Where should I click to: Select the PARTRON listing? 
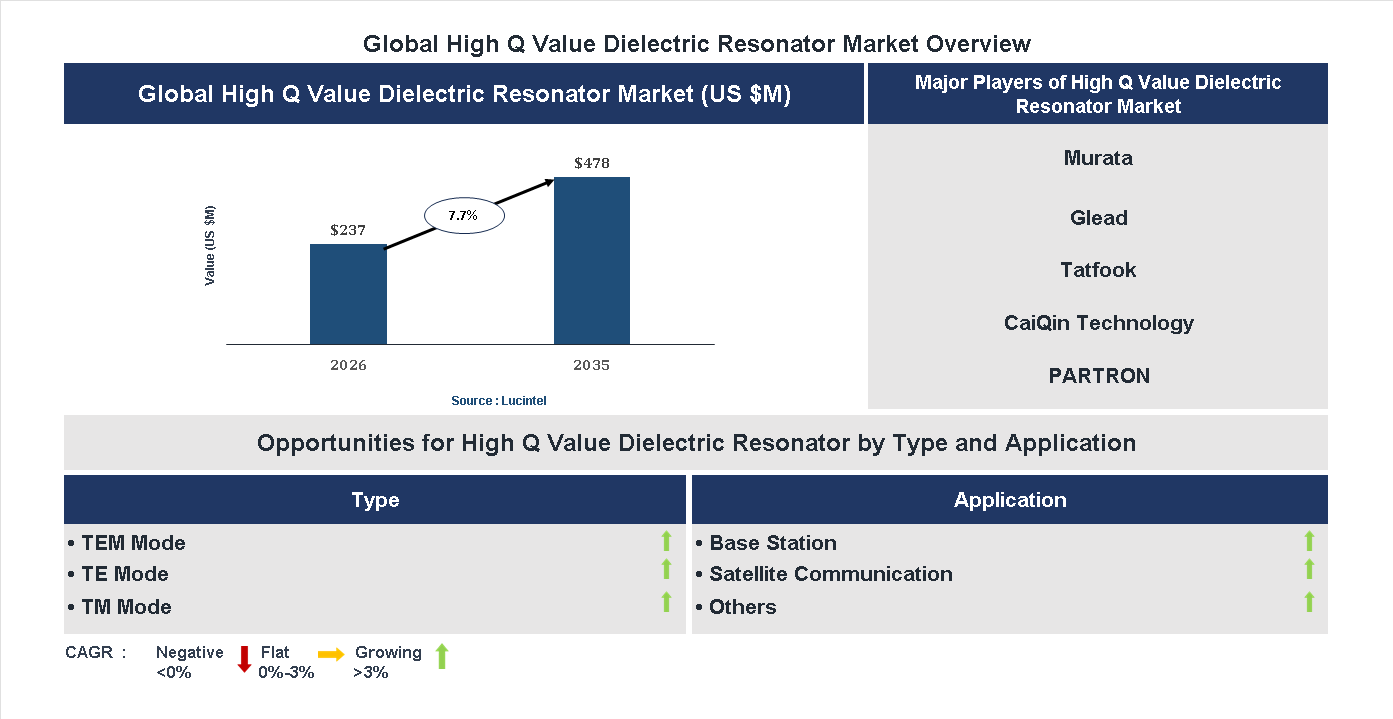click(1098, 375)
